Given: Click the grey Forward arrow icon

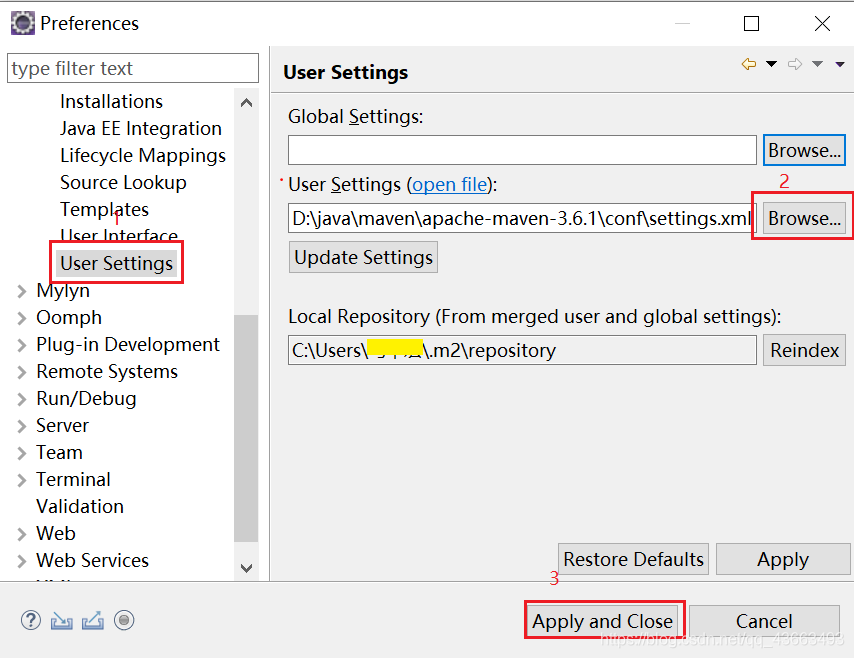Looking at the screenshot, I should (795, 65).
